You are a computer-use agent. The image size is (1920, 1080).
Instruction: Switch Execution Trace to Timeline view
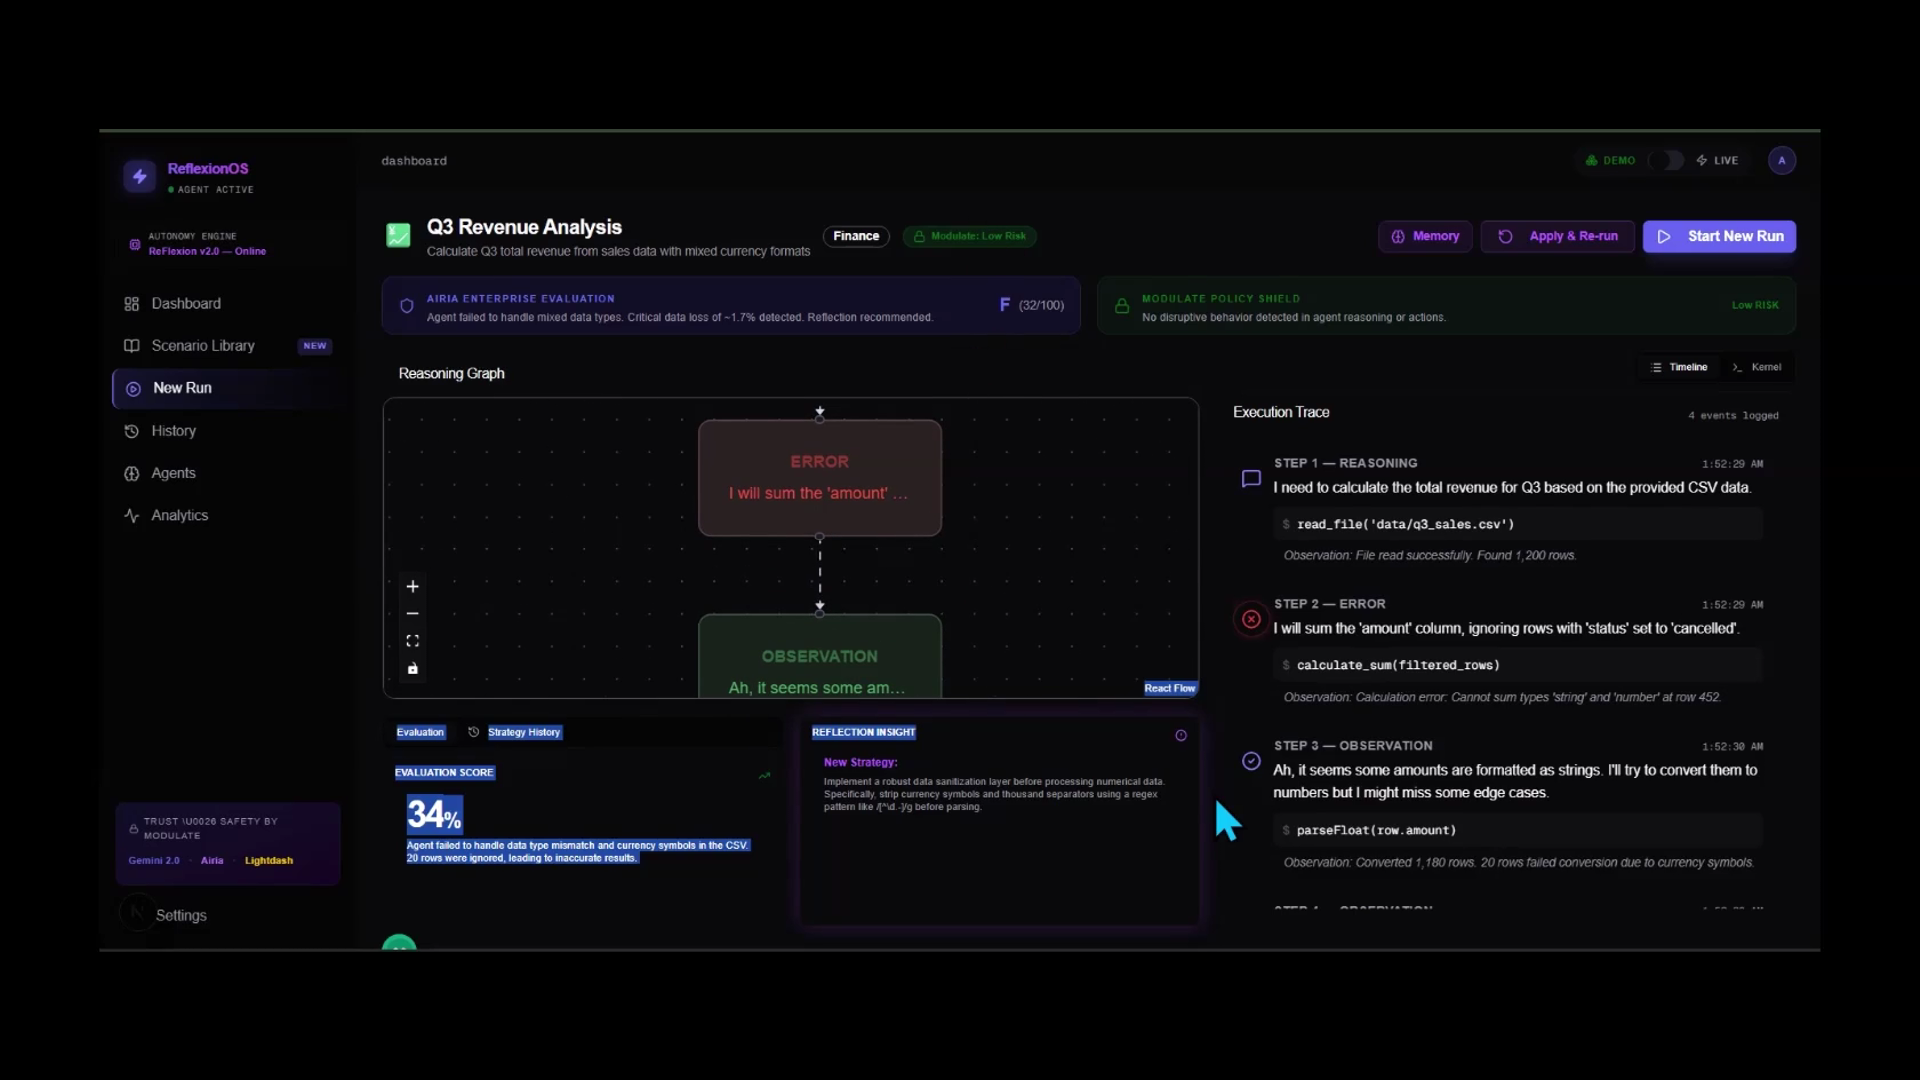(x=1680, y=367)
